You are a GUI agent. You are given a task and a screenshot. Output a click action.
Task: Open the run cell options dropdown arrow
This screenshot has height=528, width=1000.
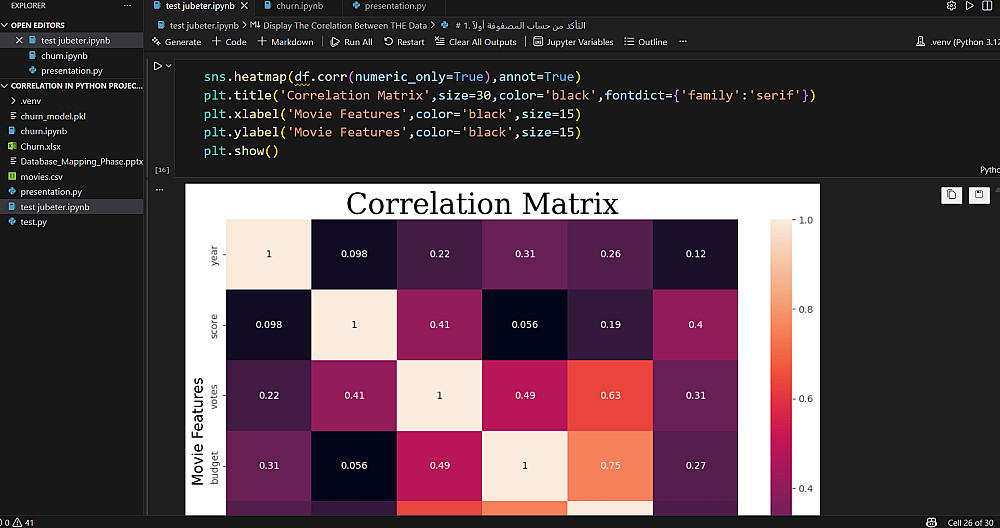[169, 66]
